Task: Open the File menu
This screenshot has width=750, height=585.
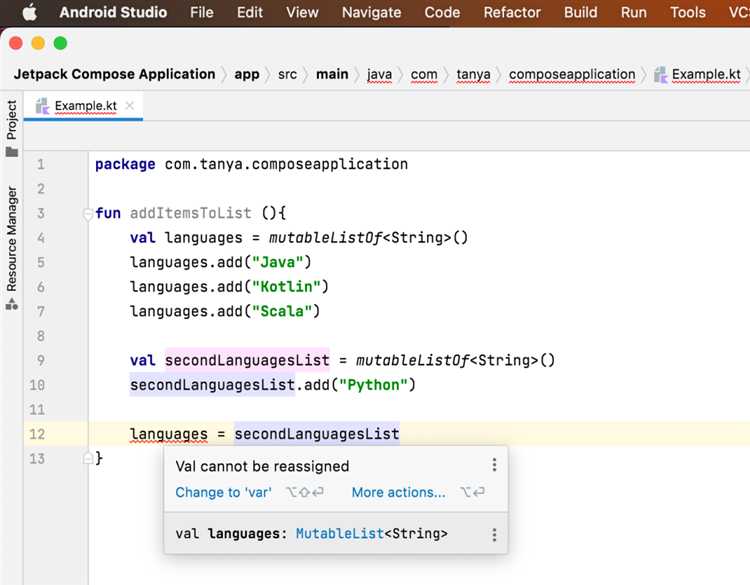Action: (201, 12)
